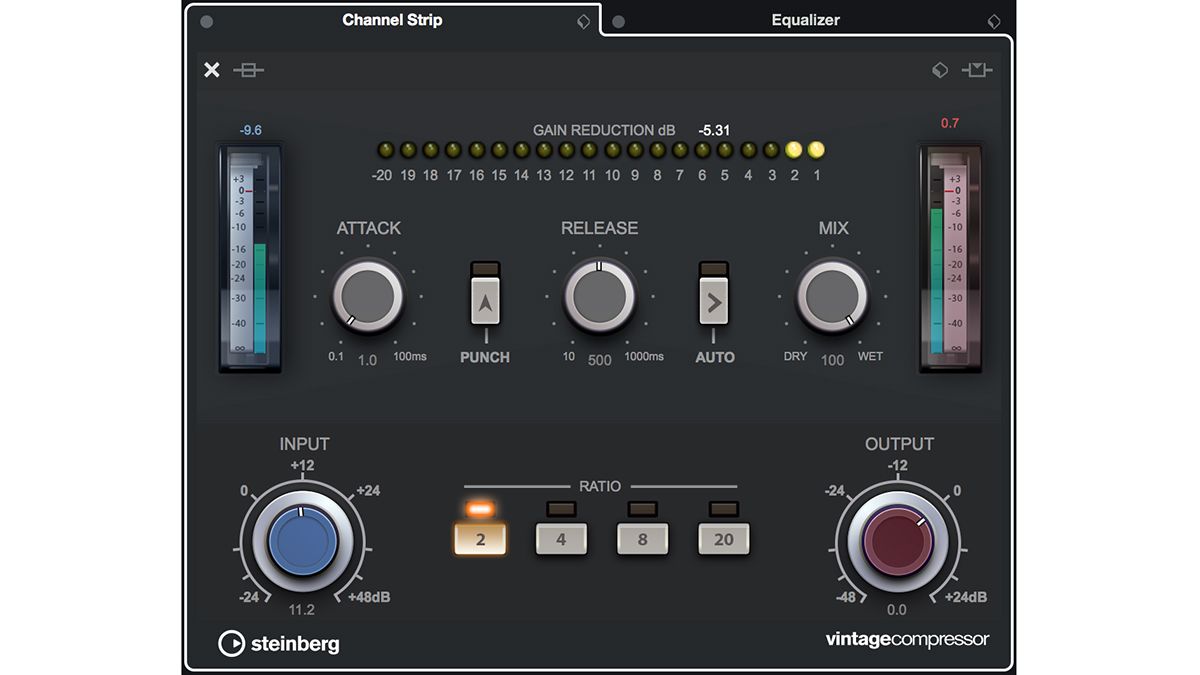Click the gain reduction value -5.31
The image size is (1200, 675).
pos(714,130)
